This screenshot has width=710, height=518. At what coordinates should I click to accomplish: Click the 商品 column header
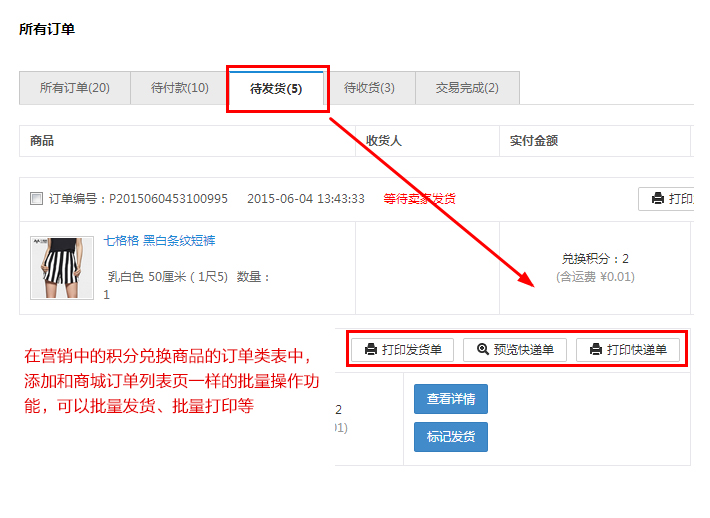42,141
